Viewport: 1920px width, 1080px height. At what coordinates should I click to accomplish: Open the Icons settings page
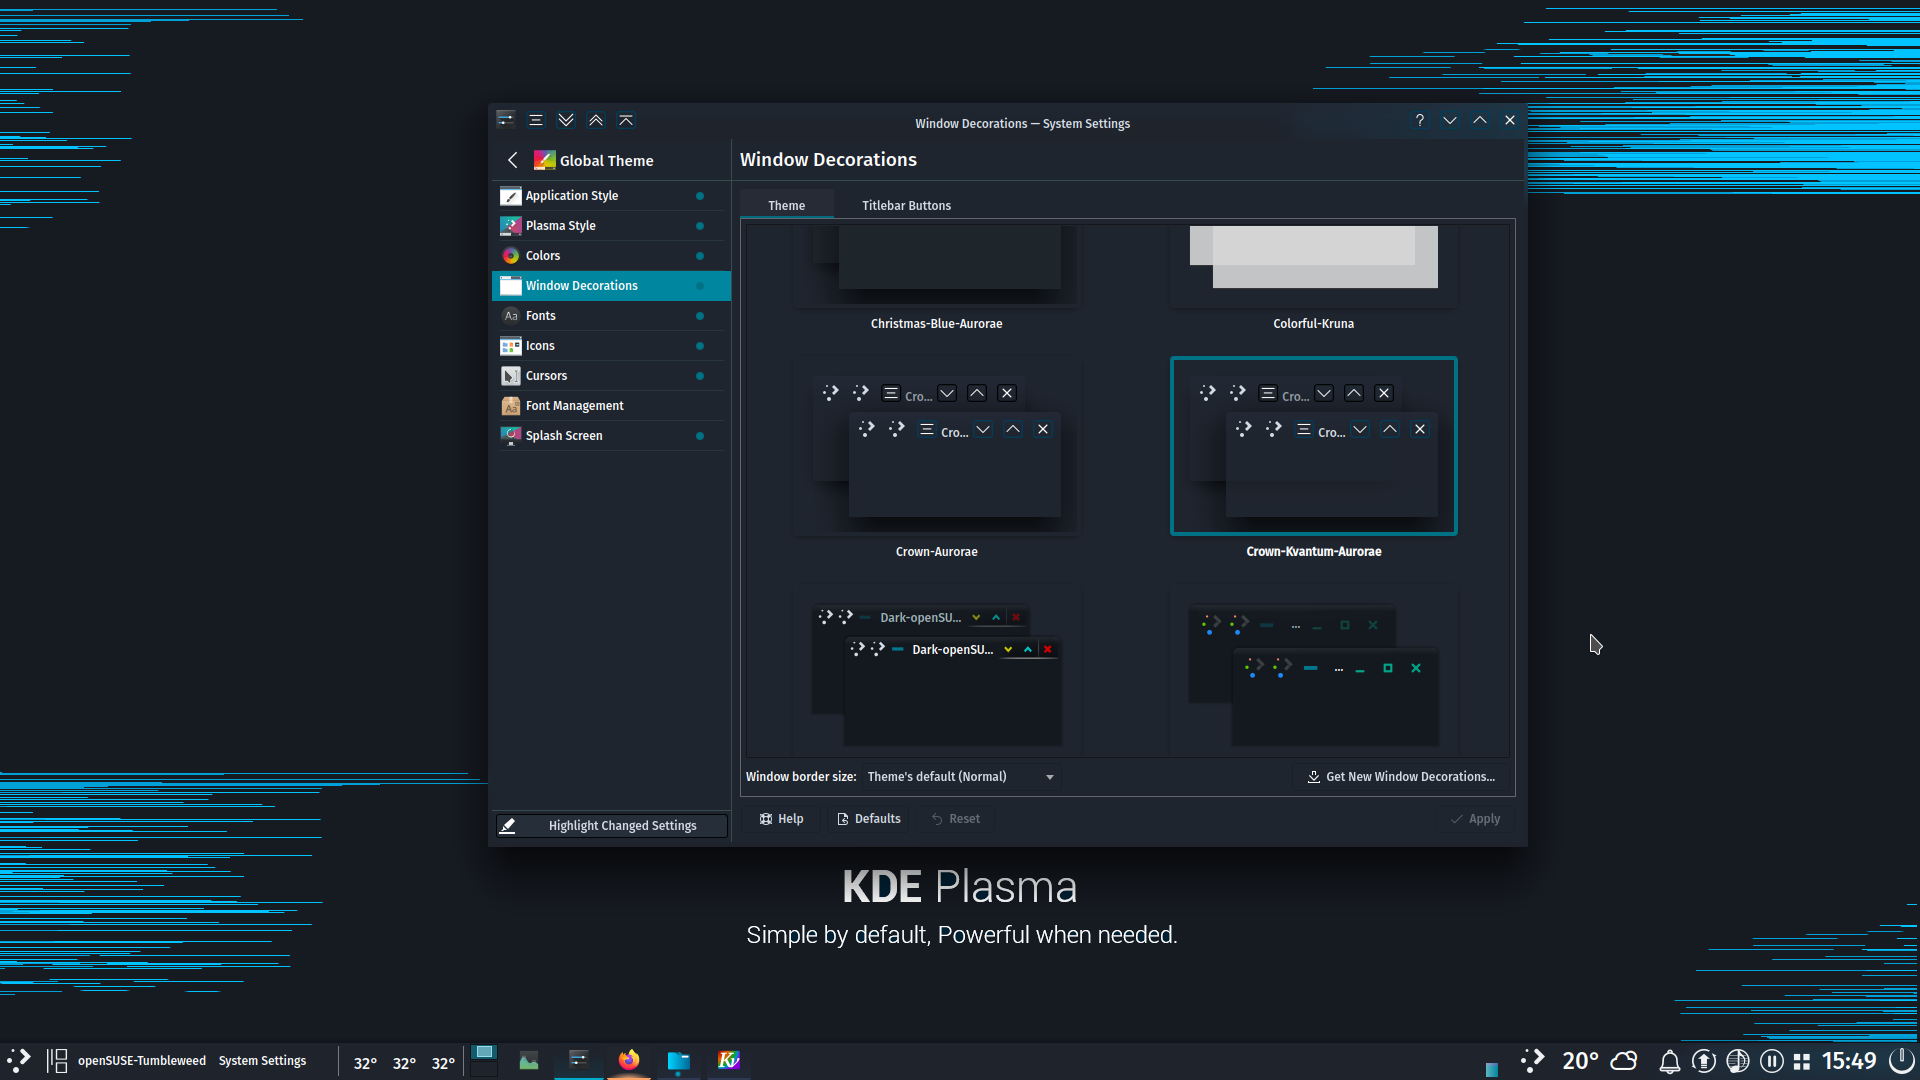pos(611,346)
